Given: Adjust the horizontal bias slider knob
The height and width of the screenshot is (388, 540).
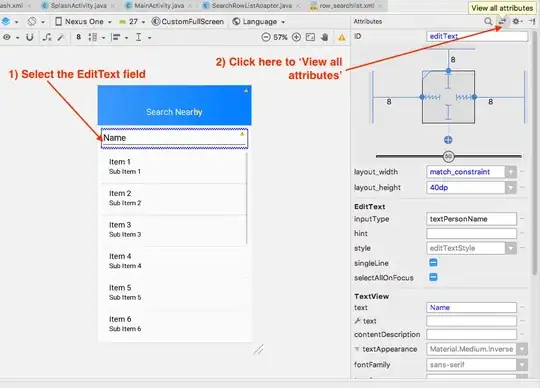Looking at the screenshot, I should point(448,157).
